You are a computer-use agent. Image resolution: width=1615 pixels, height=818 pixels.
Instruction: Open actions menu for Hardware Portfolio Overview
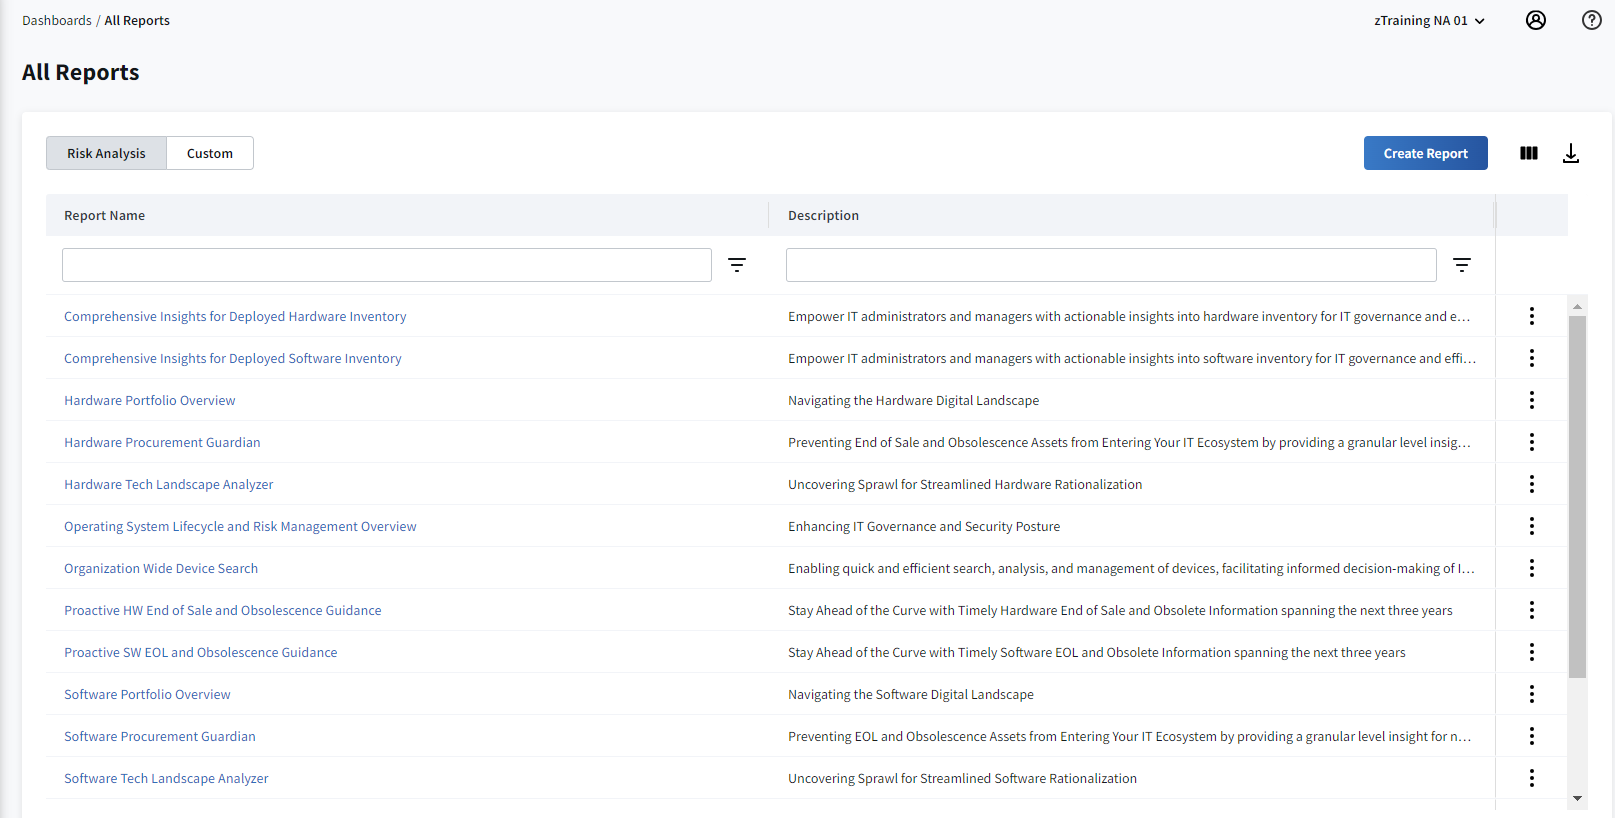(x=1532, y=400)
